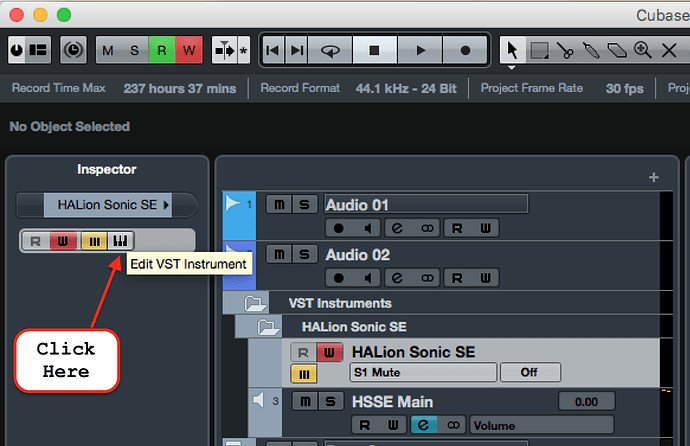Go to next marker transport button
690x446 pixels.
(297, 51)
